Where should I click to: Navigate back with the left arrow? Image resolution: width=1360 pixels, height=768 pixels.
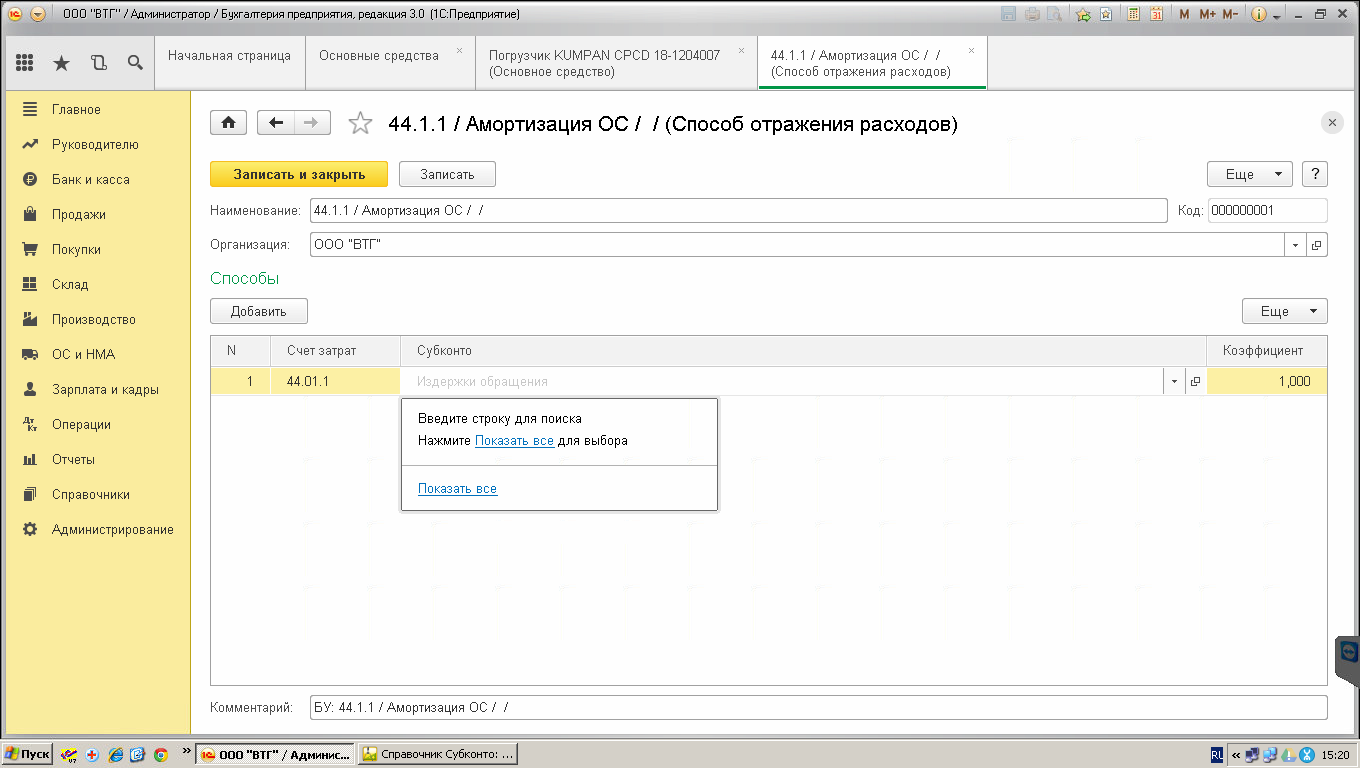[276, 122]
